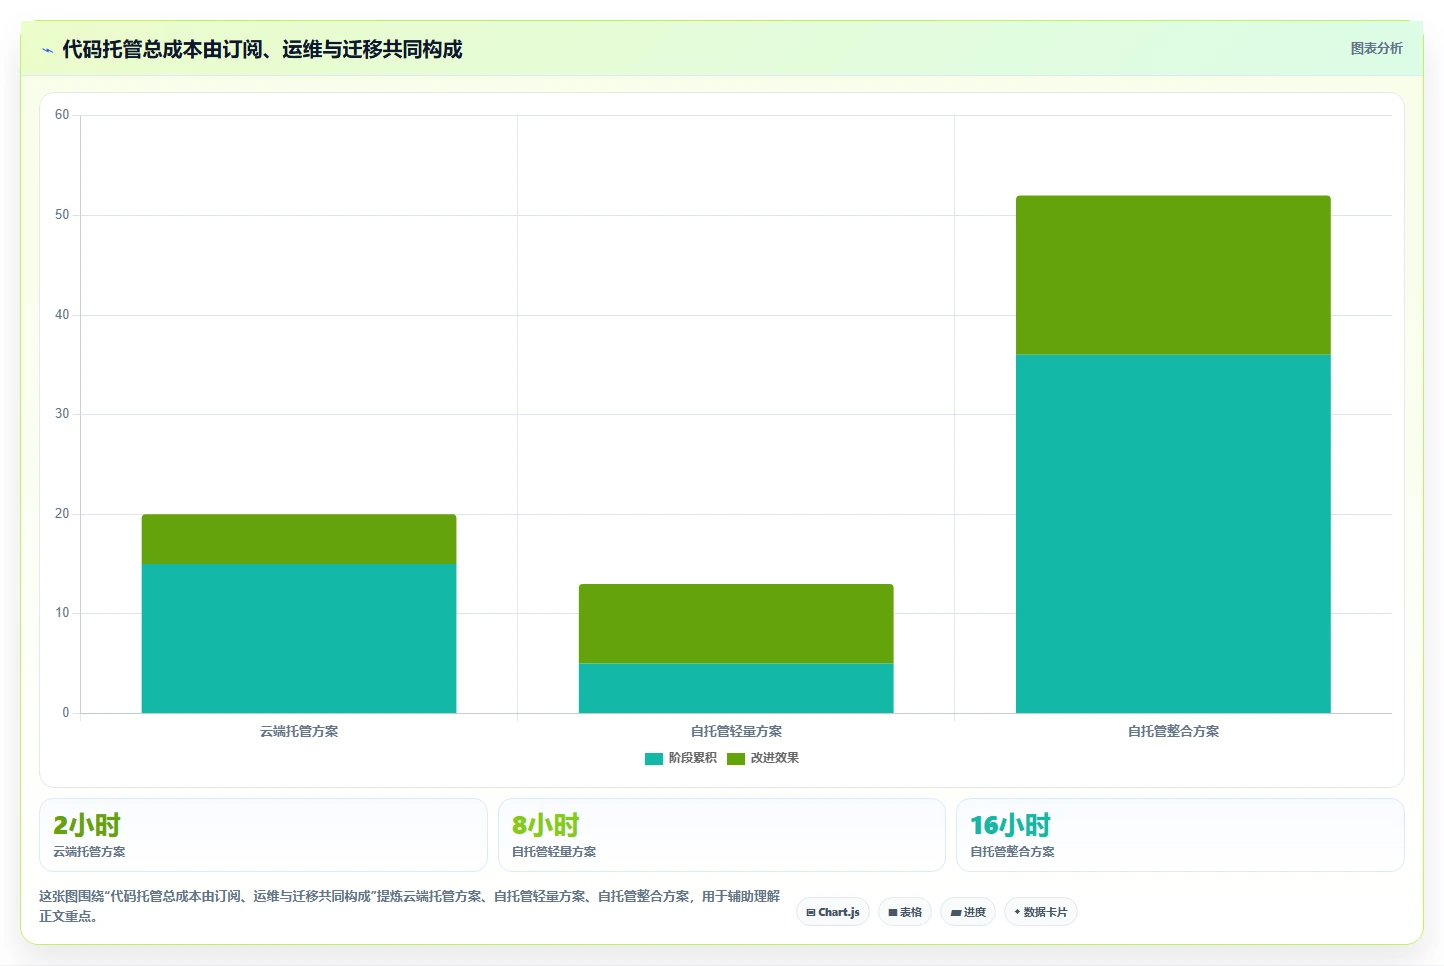Click the teal 阶段累积 legend color box
Image resolution: width=1444 pixels, height=966 pixels.
(x=654, y=758)
